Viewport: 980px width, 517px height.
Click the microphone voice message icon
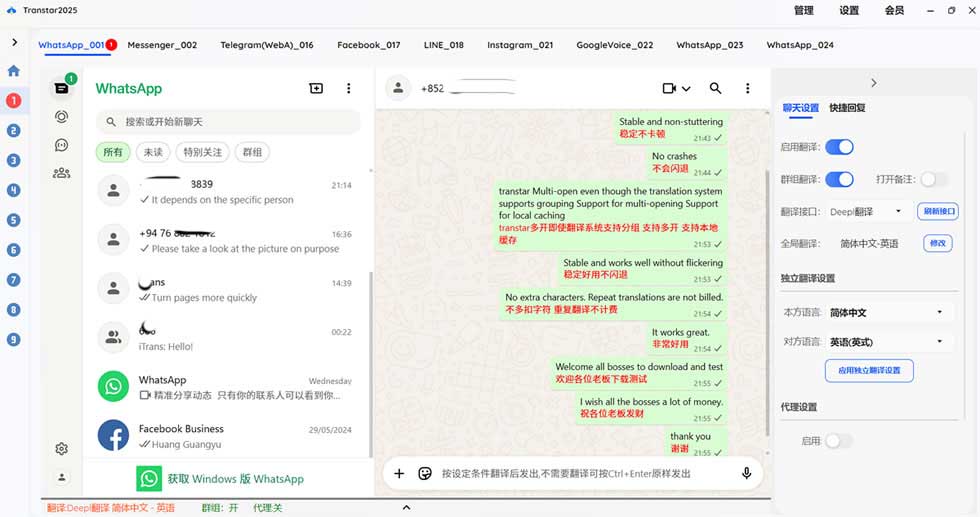(746, 473)
